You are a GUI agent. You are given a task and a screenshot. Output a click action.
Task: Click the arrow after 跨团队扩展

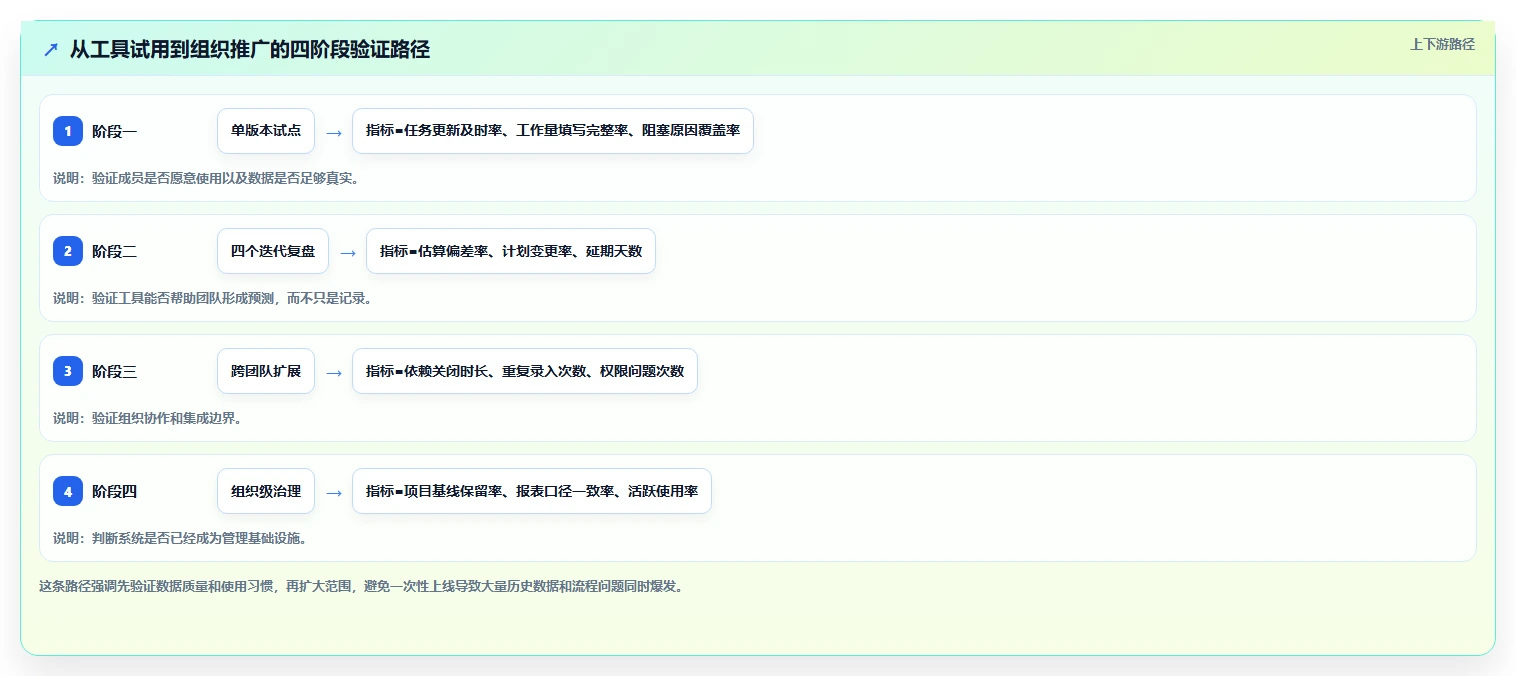point(334,372)
